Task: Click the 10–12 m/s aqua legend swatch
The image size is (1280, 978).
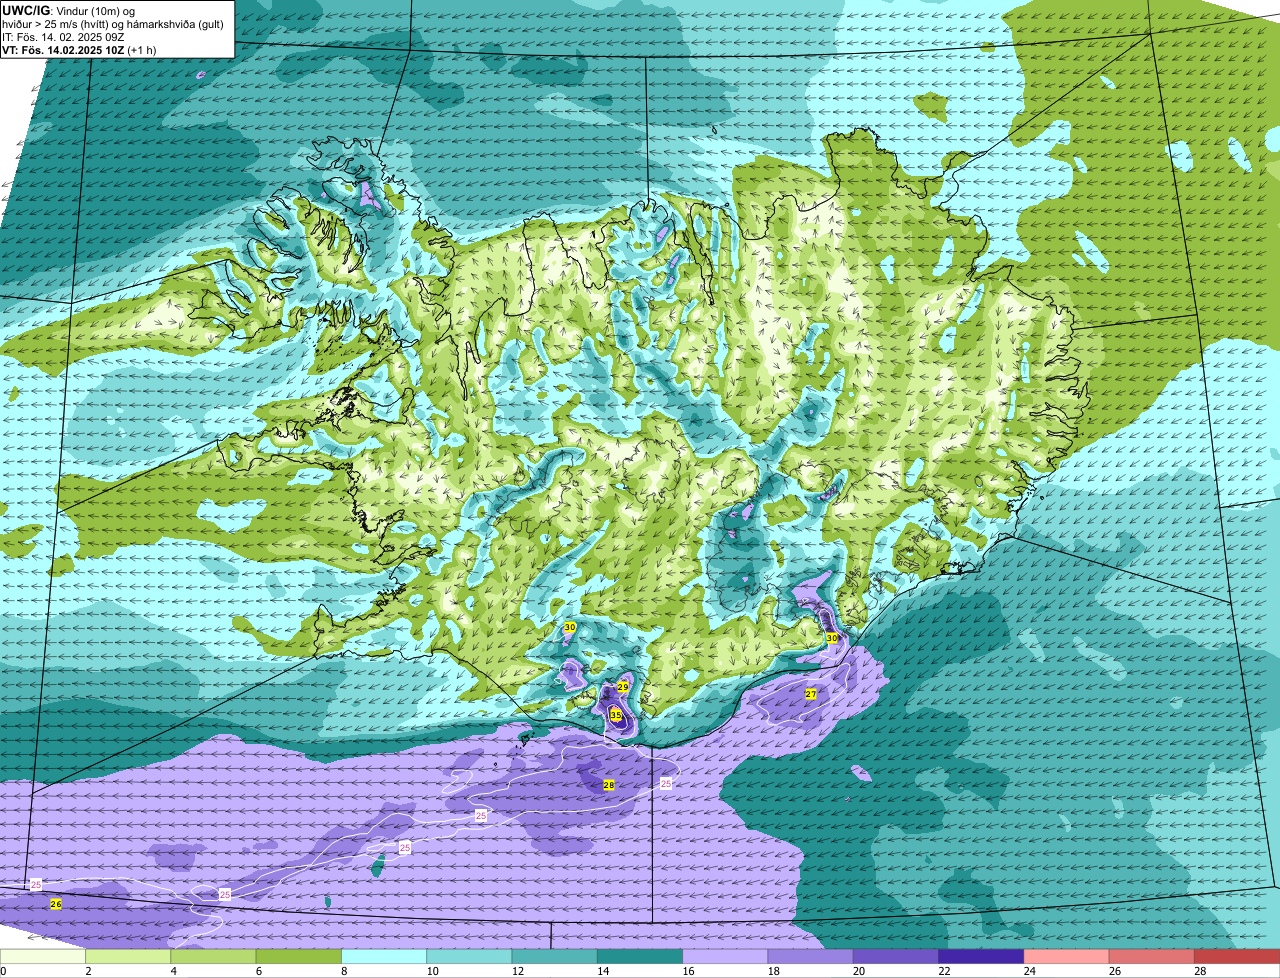Action: point(469,956)
